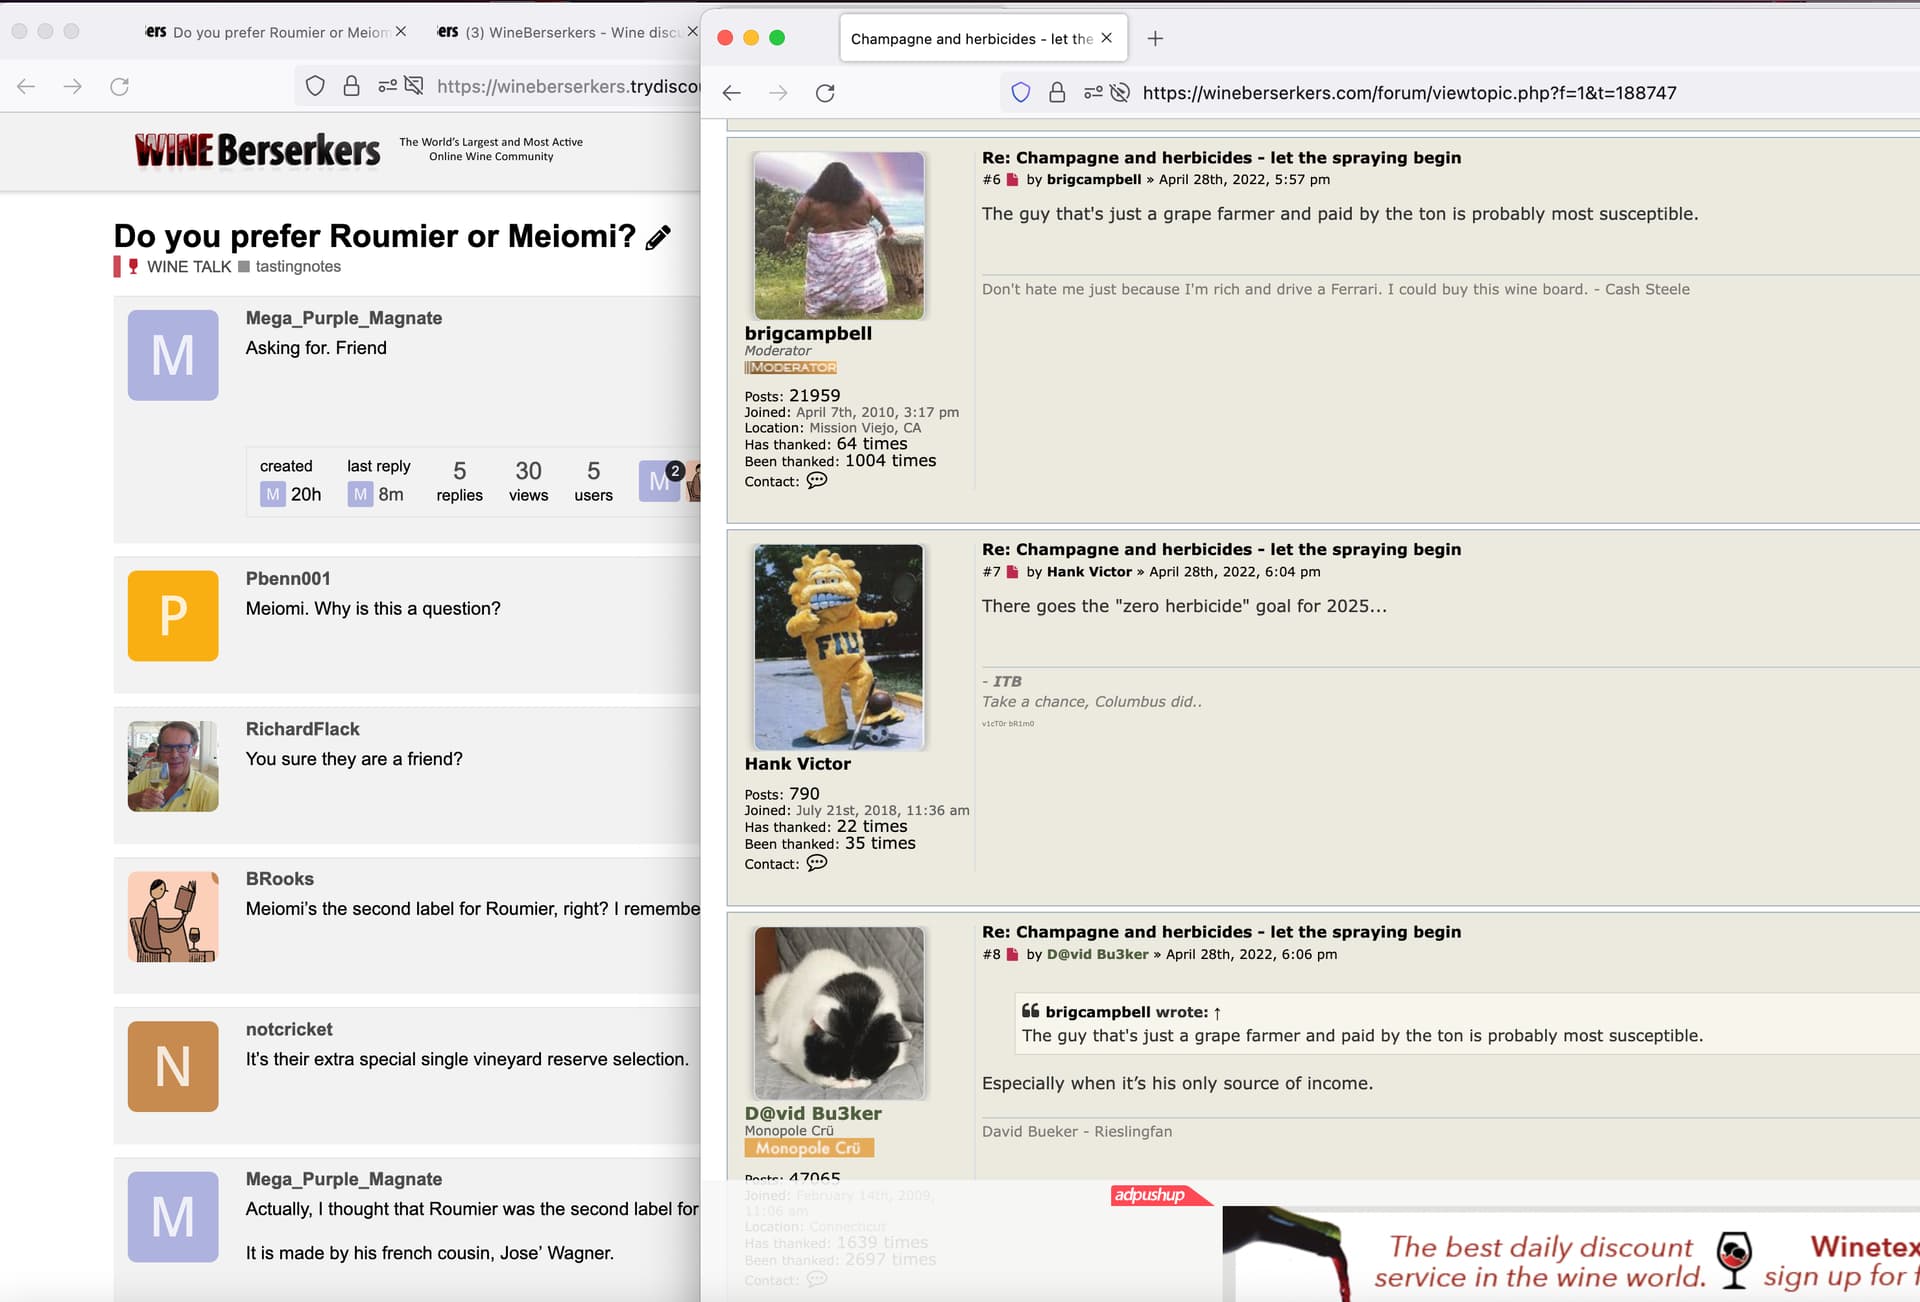Viewport: 1920px width, 1302px height.
Task: Click Hank Victor's contact speech bubble icon
Action: (817, 863)
